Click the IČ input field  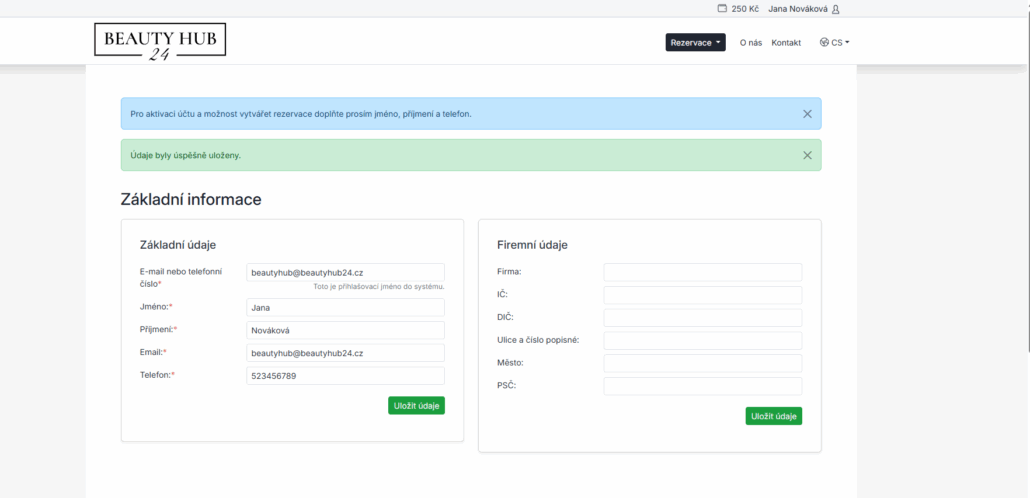point(702,295)
